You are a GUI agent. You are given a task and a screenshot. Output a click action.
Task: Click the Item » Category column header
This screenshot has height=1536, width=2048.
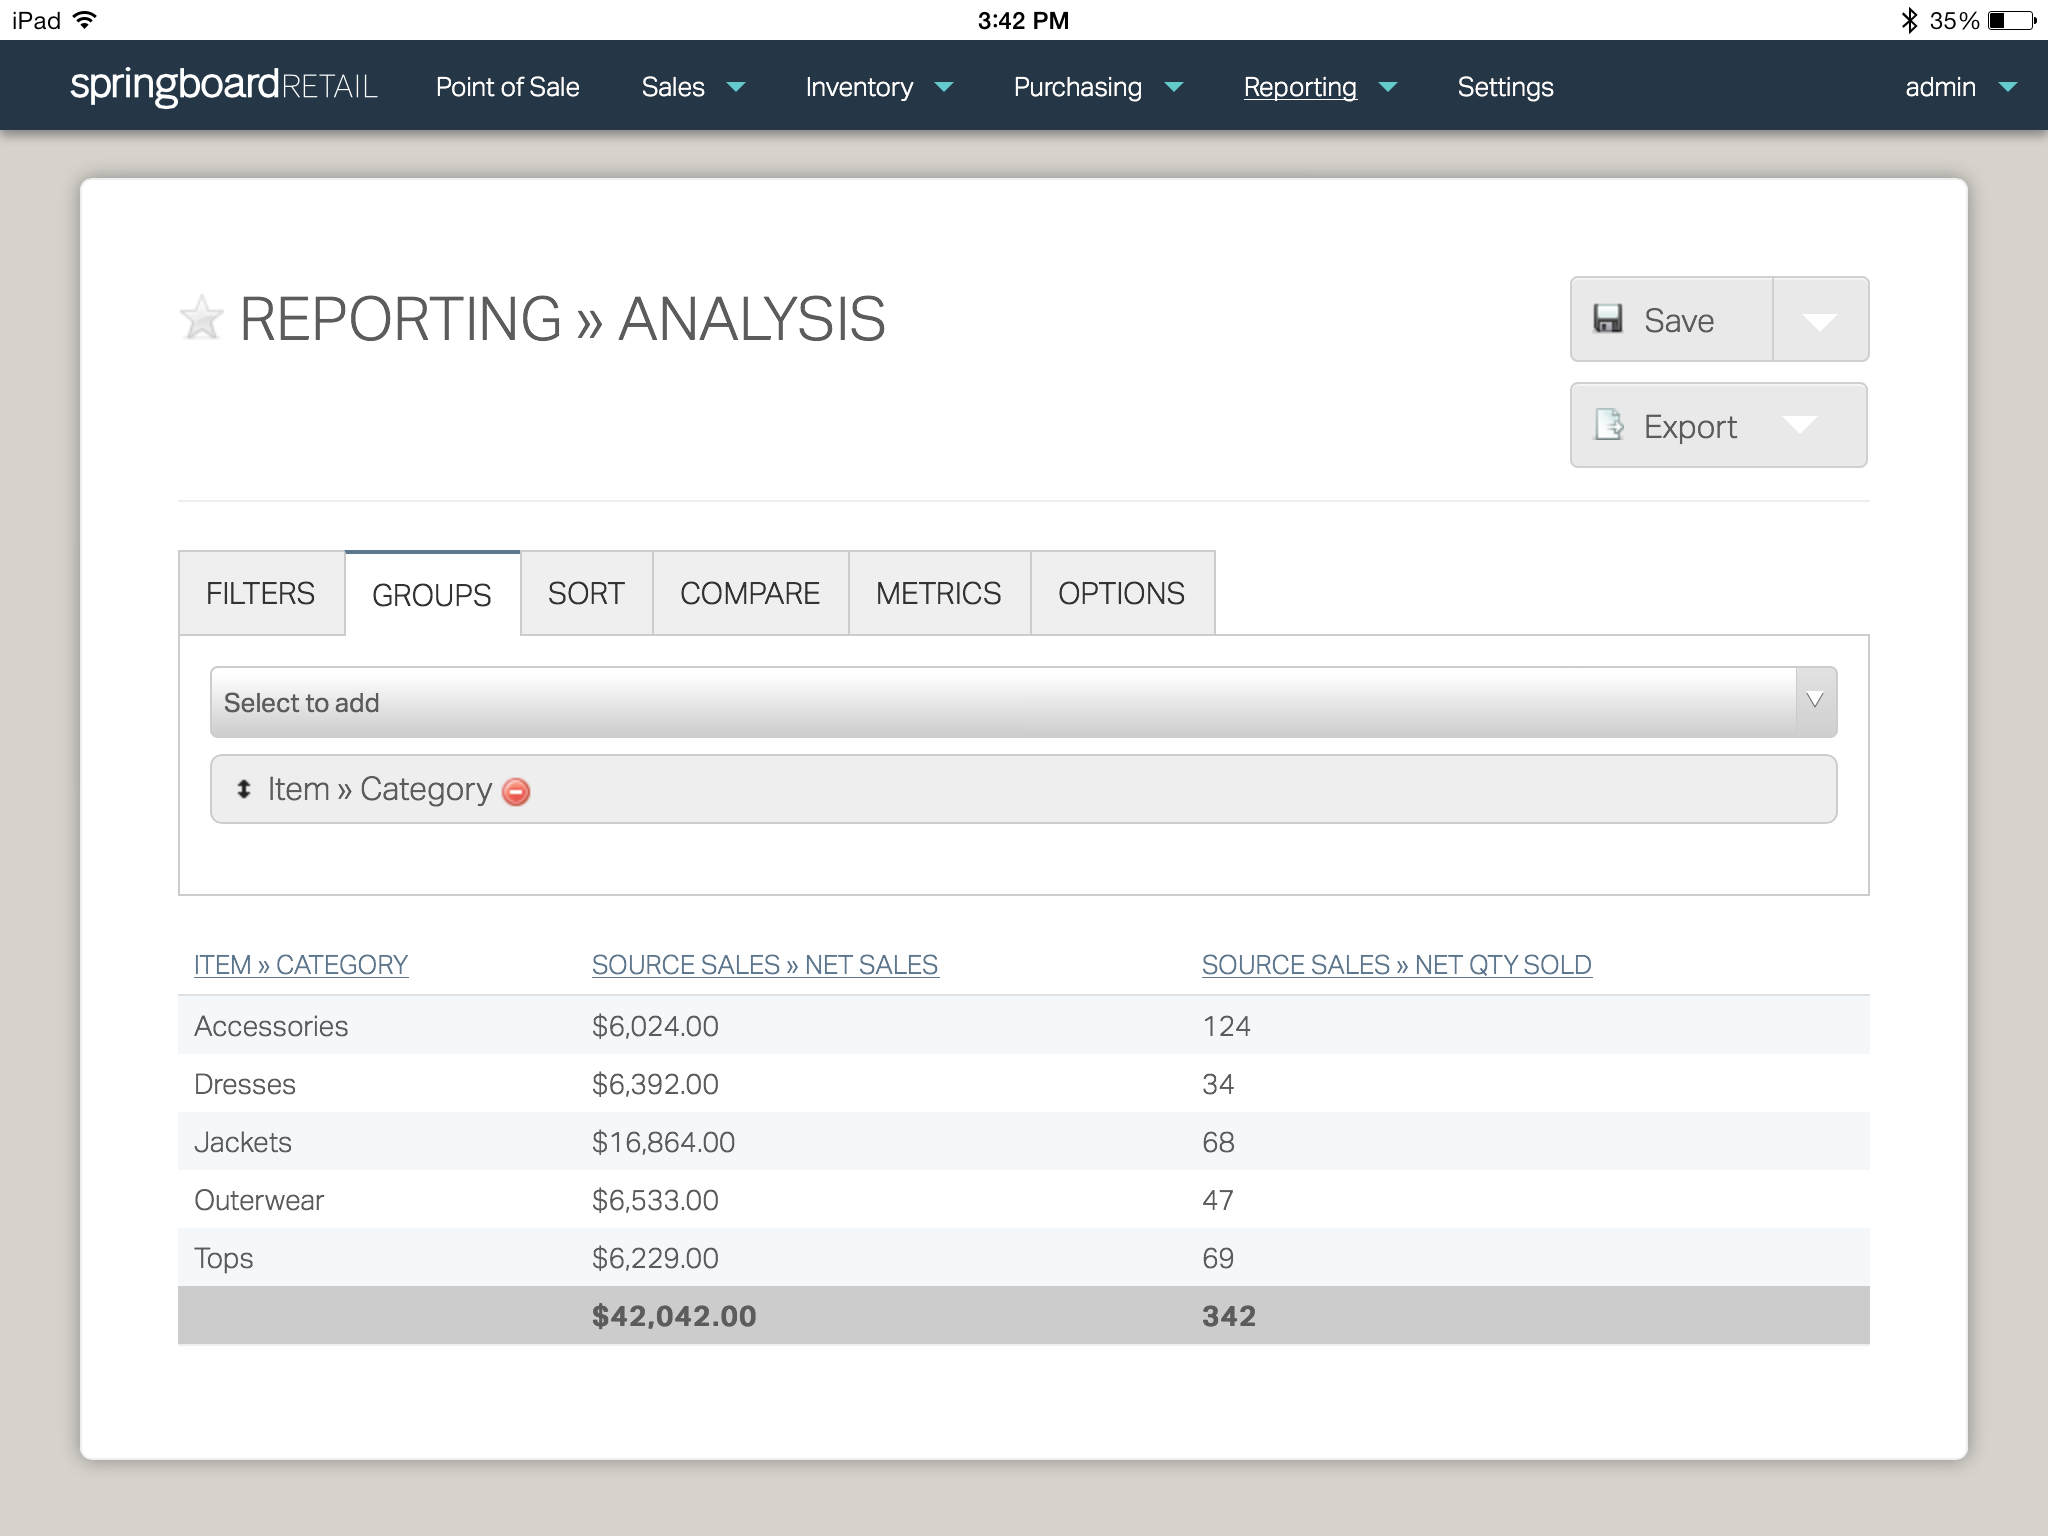pyautogui.click(x=301, y=965)
